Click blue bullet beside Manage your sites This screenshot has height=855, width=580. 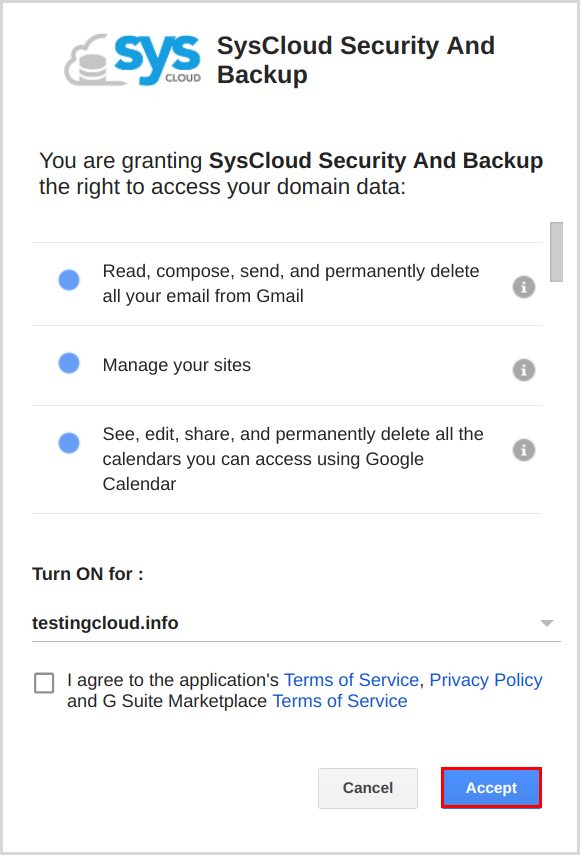69,363
